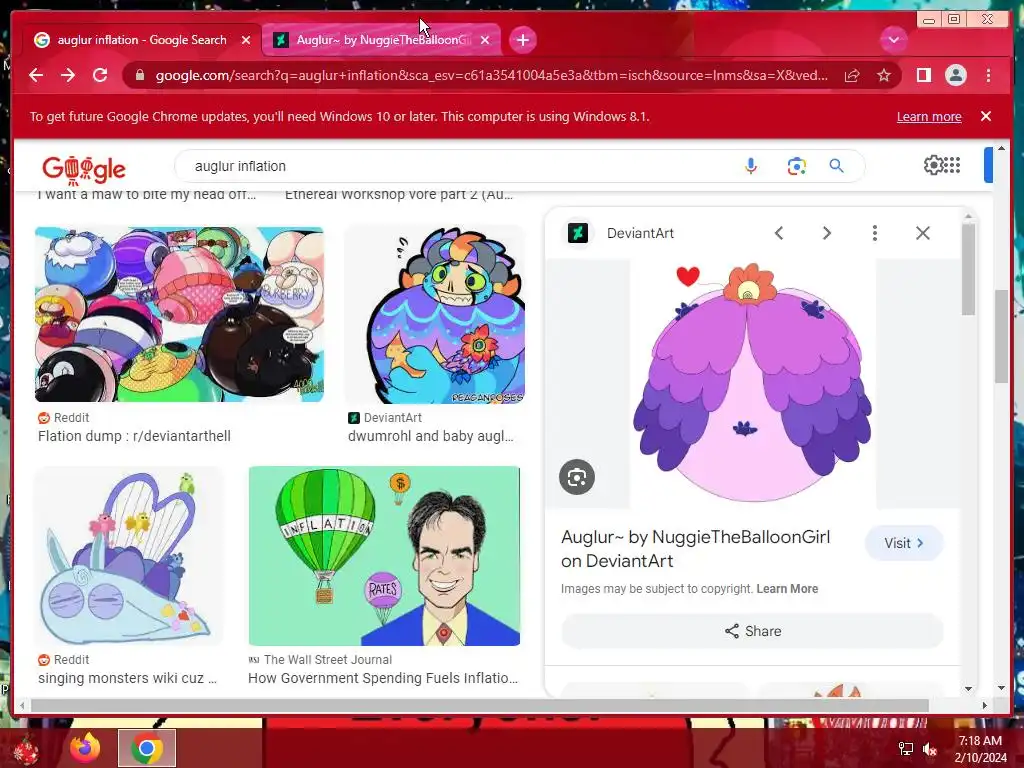Image resolution: width=1024 pixels, height=768 pixels.
Task: Open the Flation dump Reddit image
Action: [x=179, y=314]
